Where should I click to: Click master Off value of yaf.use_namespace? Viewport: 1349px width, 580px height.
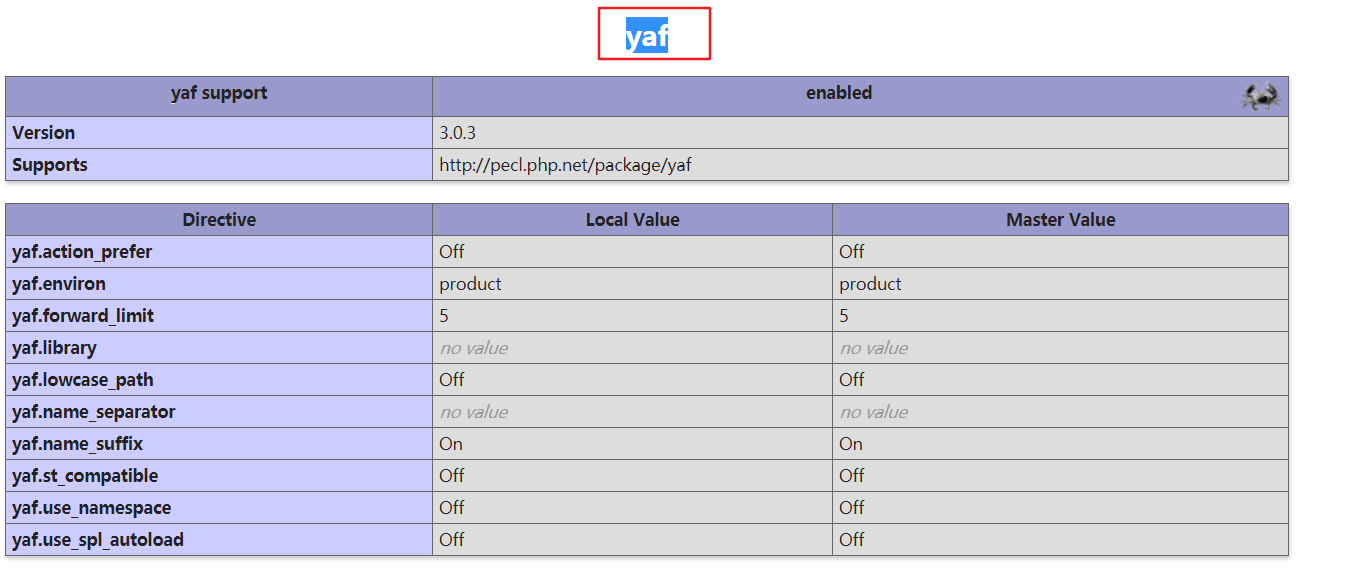coord(852,508)
